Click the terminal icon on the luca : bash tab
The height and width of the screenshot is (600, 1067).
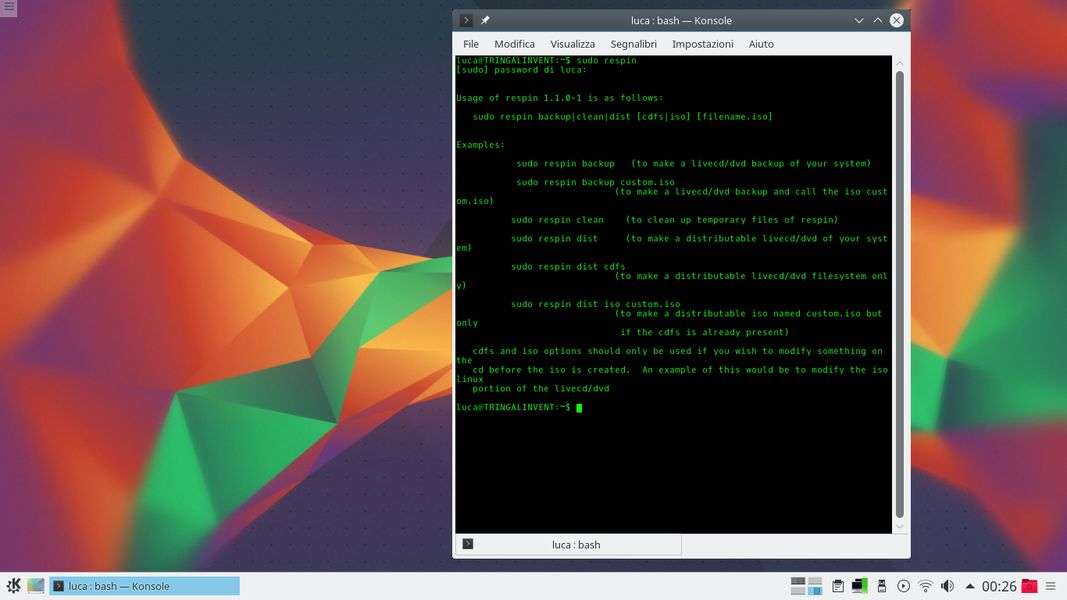467,544
